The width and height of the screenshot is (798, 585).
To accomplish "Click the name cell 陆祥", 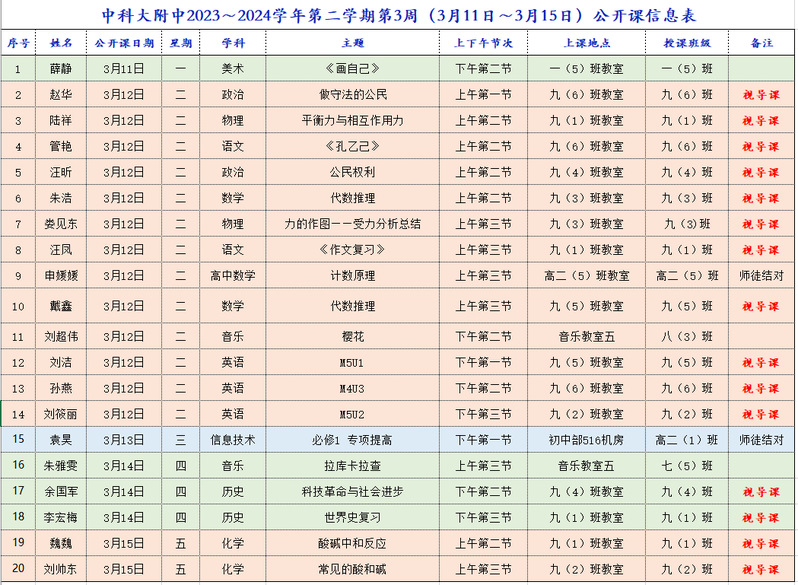I will pos(61,121).
